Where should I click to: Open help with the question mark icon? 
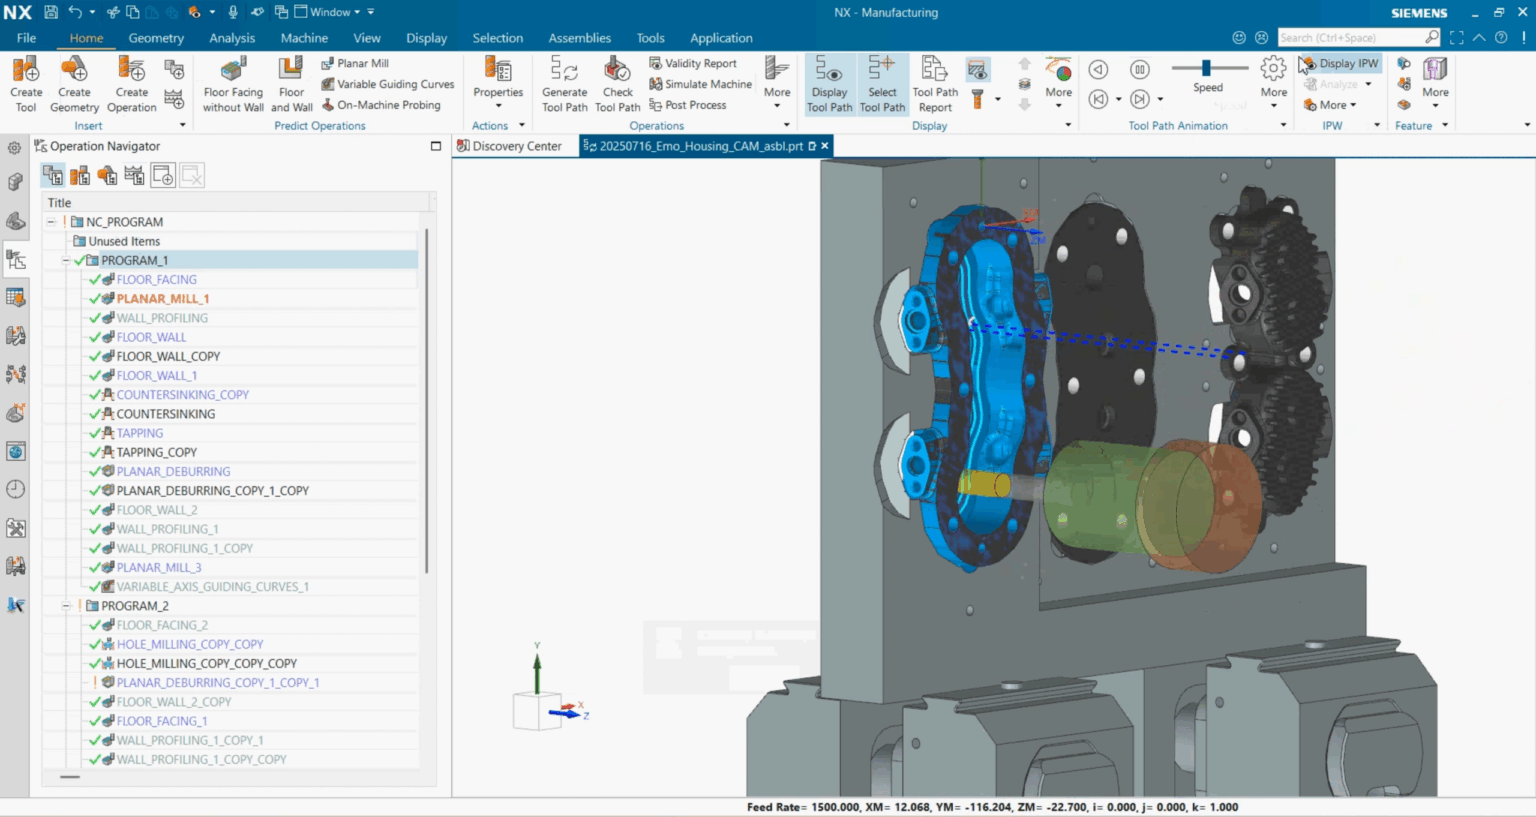click(x=1501, y=37)
